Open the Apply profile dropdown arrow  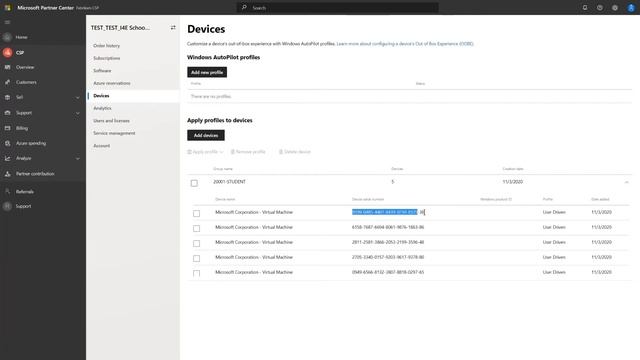(221, 152)
